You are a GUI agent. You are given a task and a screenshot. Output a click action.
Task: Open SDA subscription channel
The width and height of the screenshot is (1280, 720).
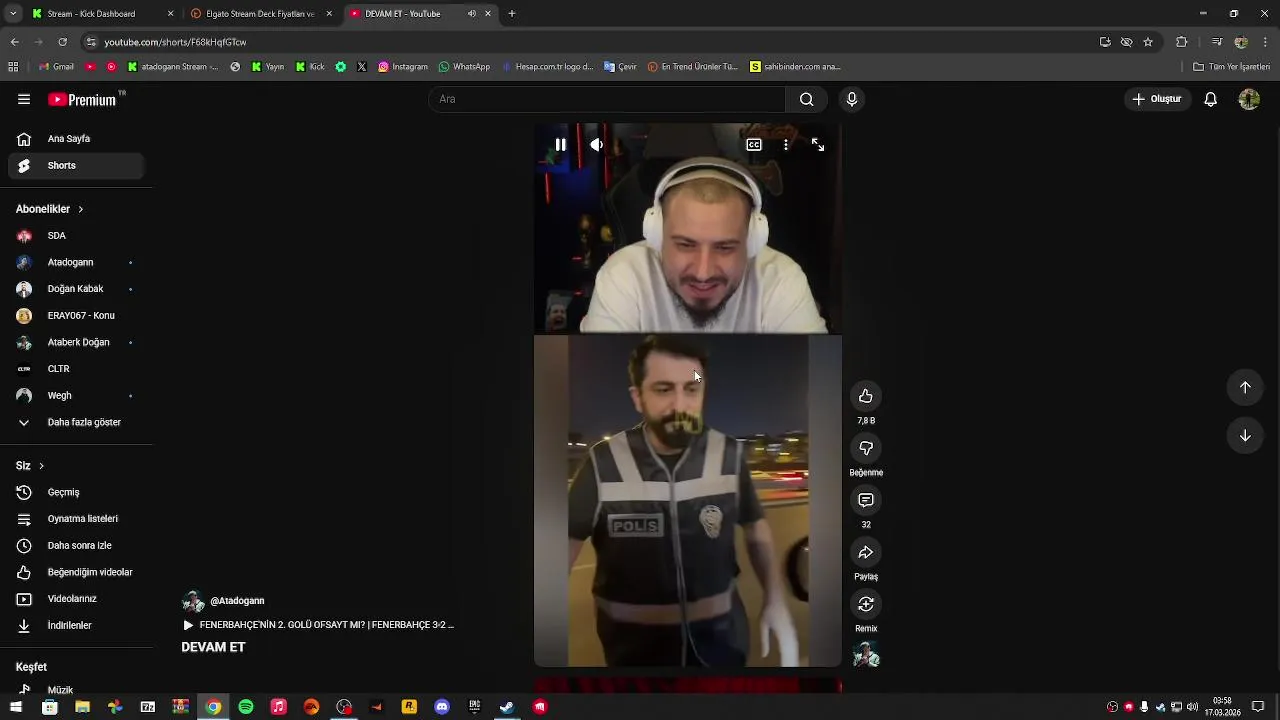pyautogui.click(x=76, y=236)
